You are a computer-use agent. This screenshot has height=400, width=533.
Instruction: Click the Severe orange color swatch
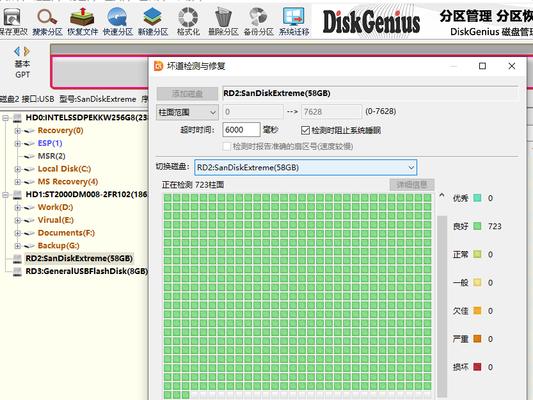477,338
